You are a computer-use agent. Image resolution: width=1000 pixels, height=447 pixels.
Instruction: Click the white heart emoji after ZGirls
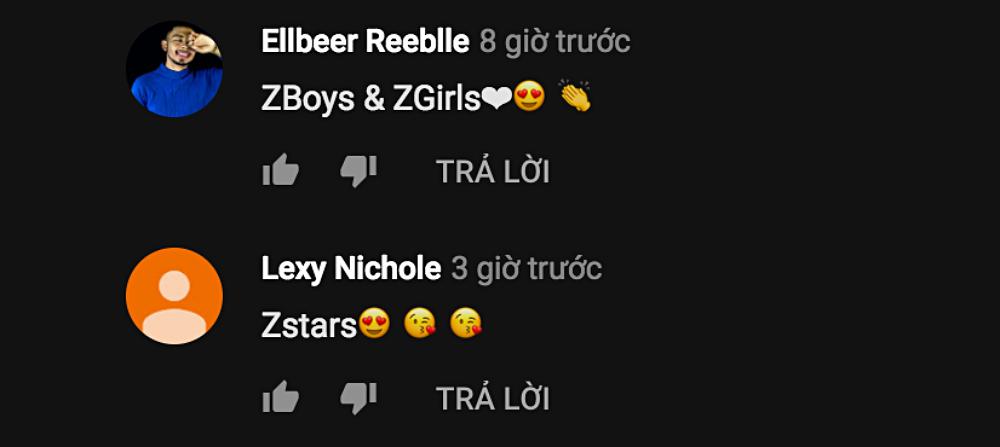coord(497,98)
